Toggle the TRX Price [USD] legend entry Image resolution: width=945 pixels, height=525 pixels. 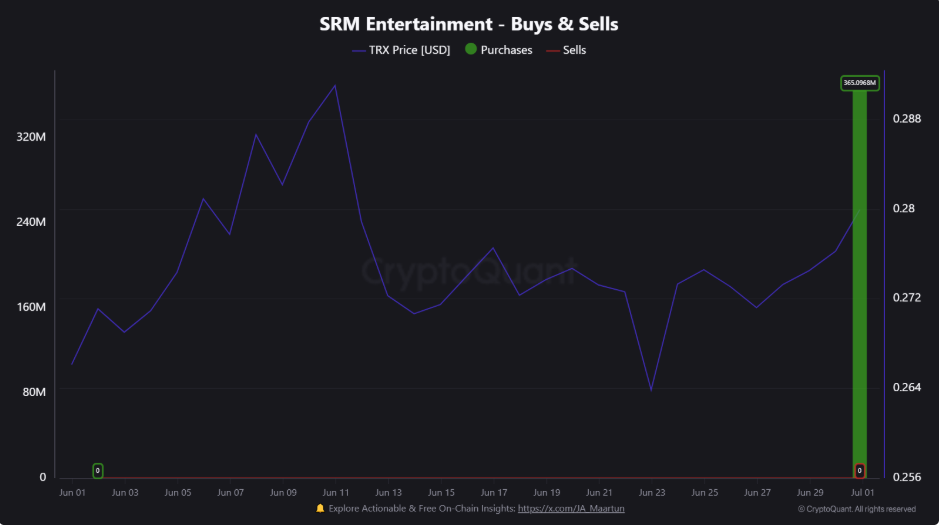click(401, 50)
